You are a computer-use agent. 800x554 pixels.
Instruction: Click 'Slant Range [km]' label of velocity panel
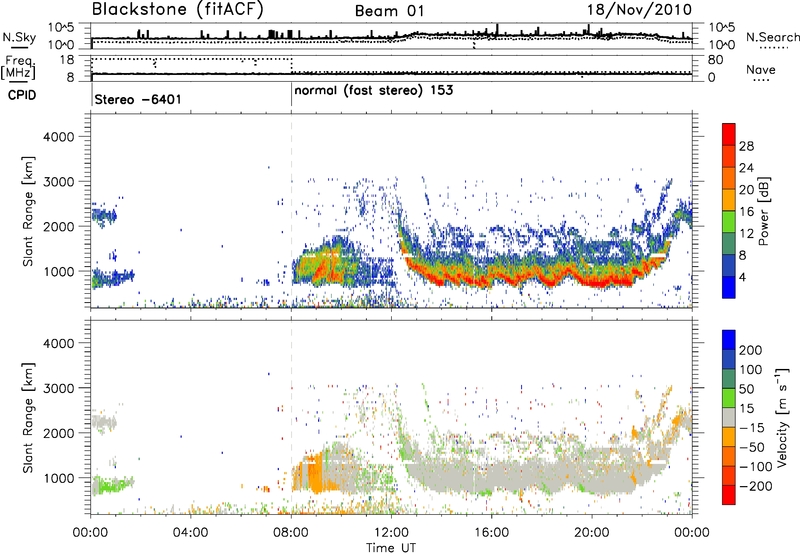(x=28, y=418)
